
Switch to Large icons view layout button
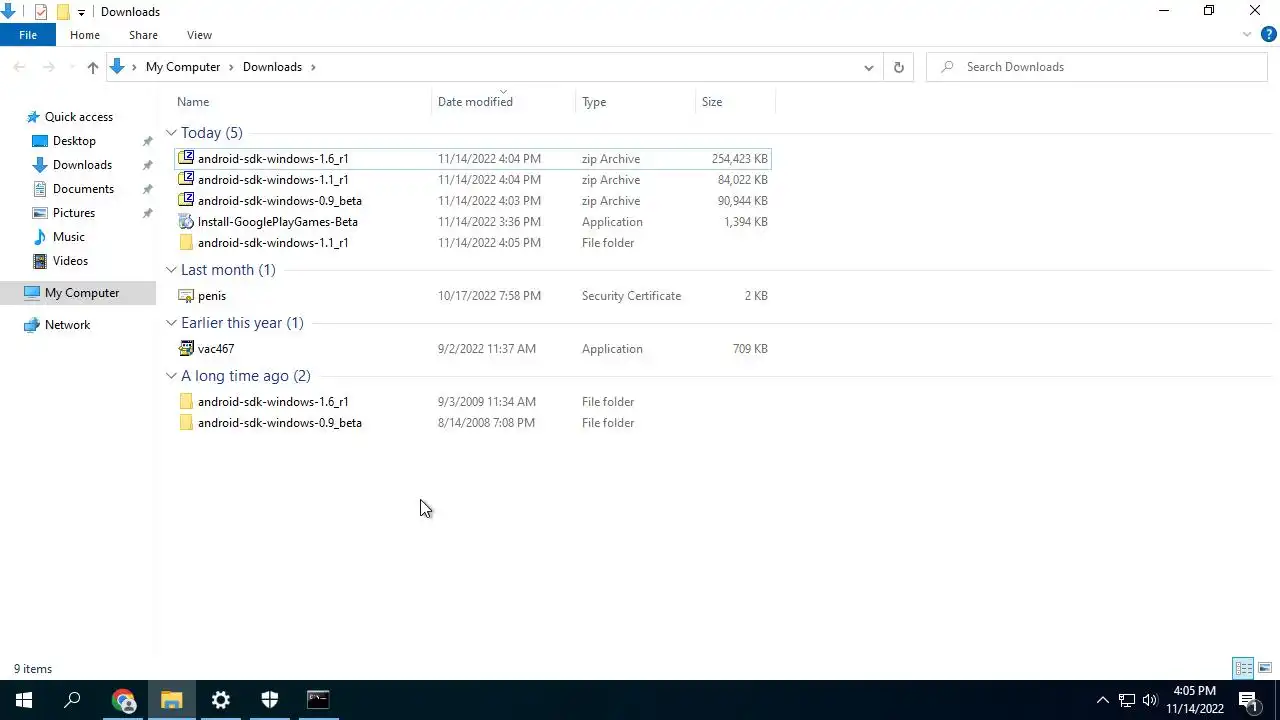pos(1265,668)
